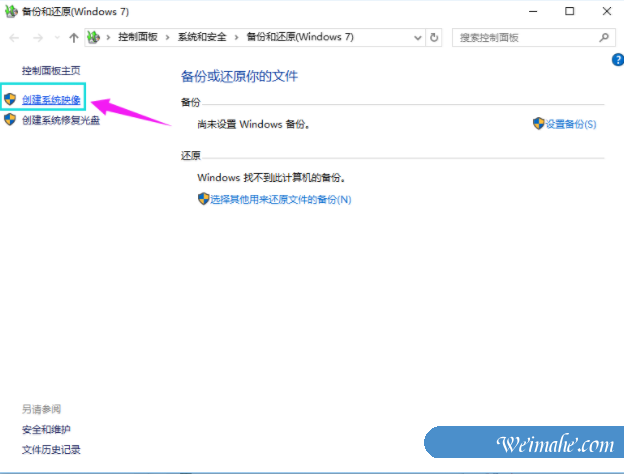Click the shield icon beside 创建系统修复光盘
The height and width of the screenshot is (474, 624).
point(10,119)
